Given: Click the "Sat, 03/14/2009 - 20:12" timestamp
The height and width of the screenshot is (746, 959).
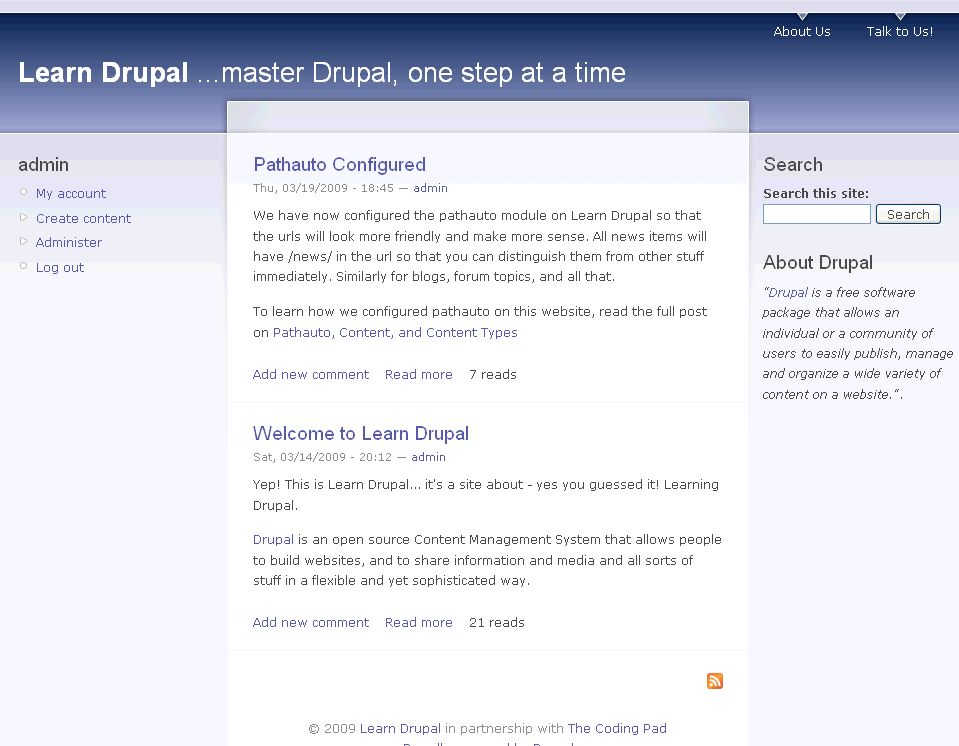Looking at the screenshot, I should point(322,457).
